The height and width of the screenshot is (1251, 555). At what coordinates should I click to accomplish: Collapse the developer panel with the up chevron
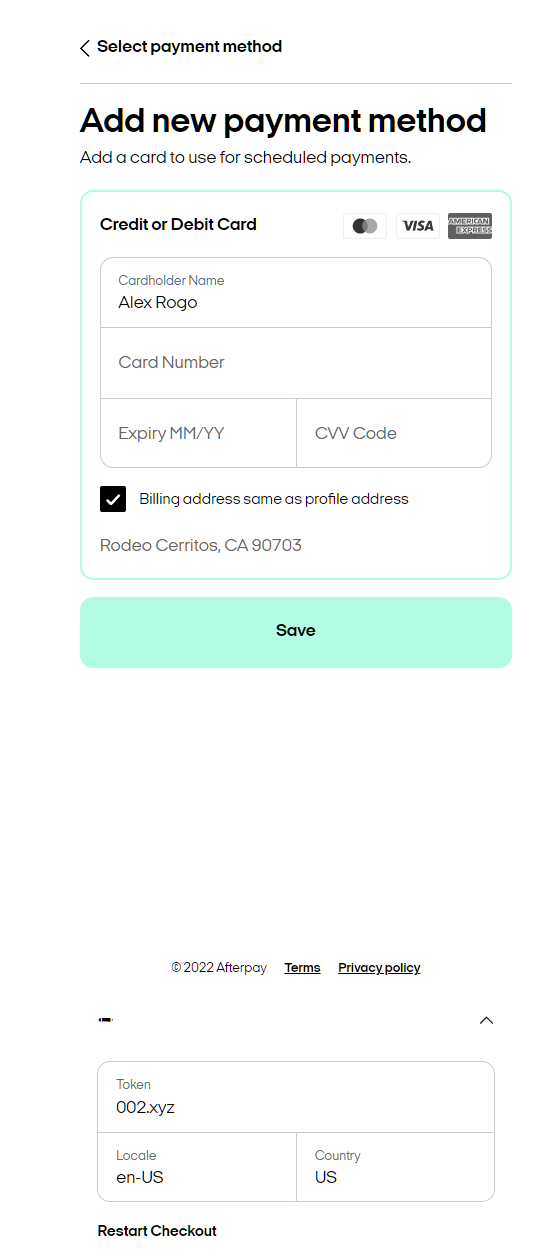(x=486, y=1020)
